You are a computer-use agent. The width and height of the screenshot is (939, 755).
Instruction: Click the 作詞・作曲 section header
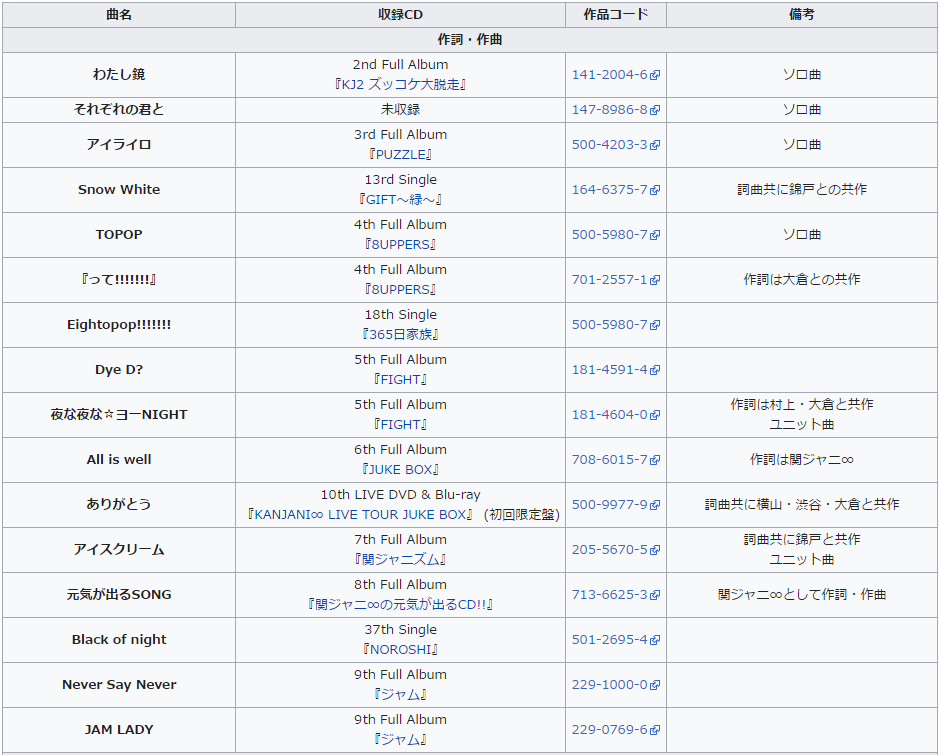click(x=470, y=40)
